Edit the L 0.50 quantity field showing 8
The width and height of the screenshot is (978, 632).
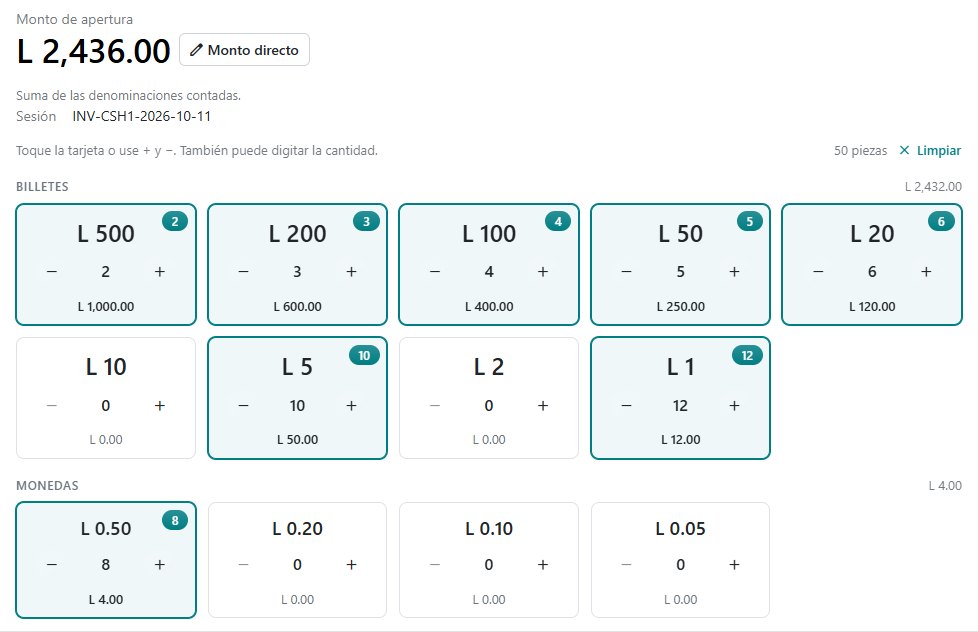(x=105, y=565)
